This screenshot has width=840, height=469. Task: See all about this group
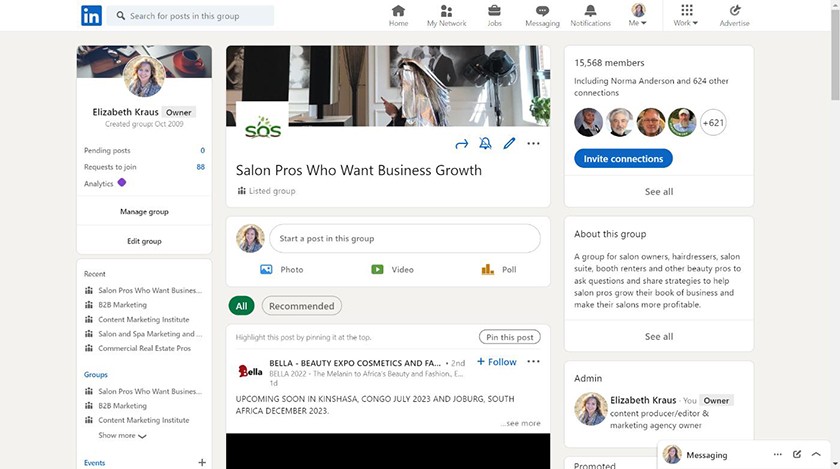coord(659,337)
